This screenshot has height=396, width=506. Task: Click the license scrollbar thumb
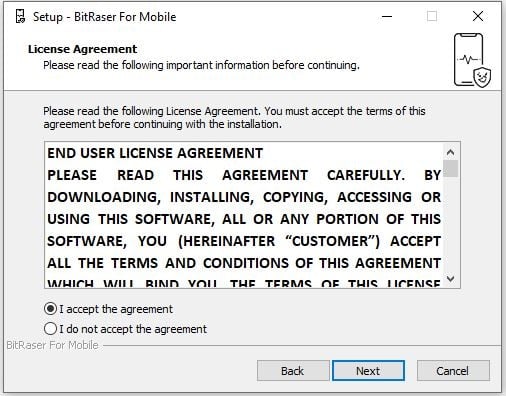pyautogui.click(x=450, y=168)
